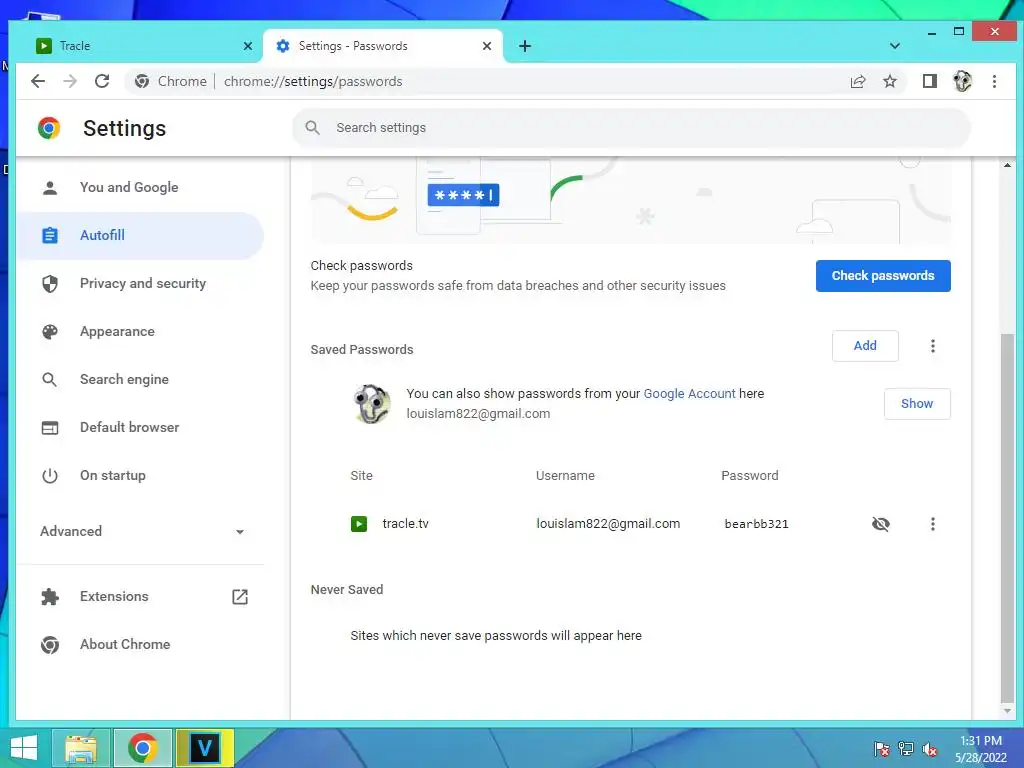Select the Settings - Passwords tab
The width and height of the screenshot is (1024, 768).
pos(382,46)
